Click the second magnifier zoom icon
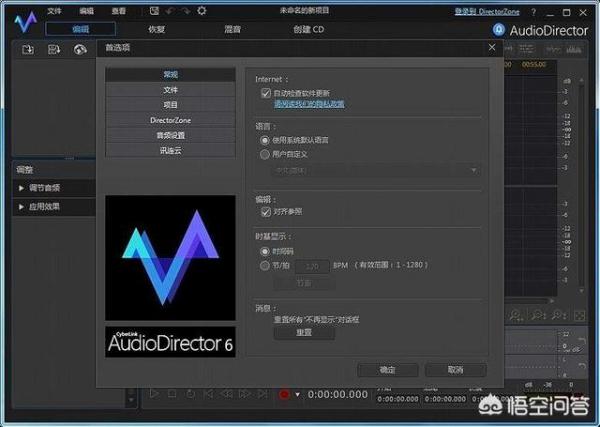The height and width of the screenshot is (427, 600). [538, 316]
